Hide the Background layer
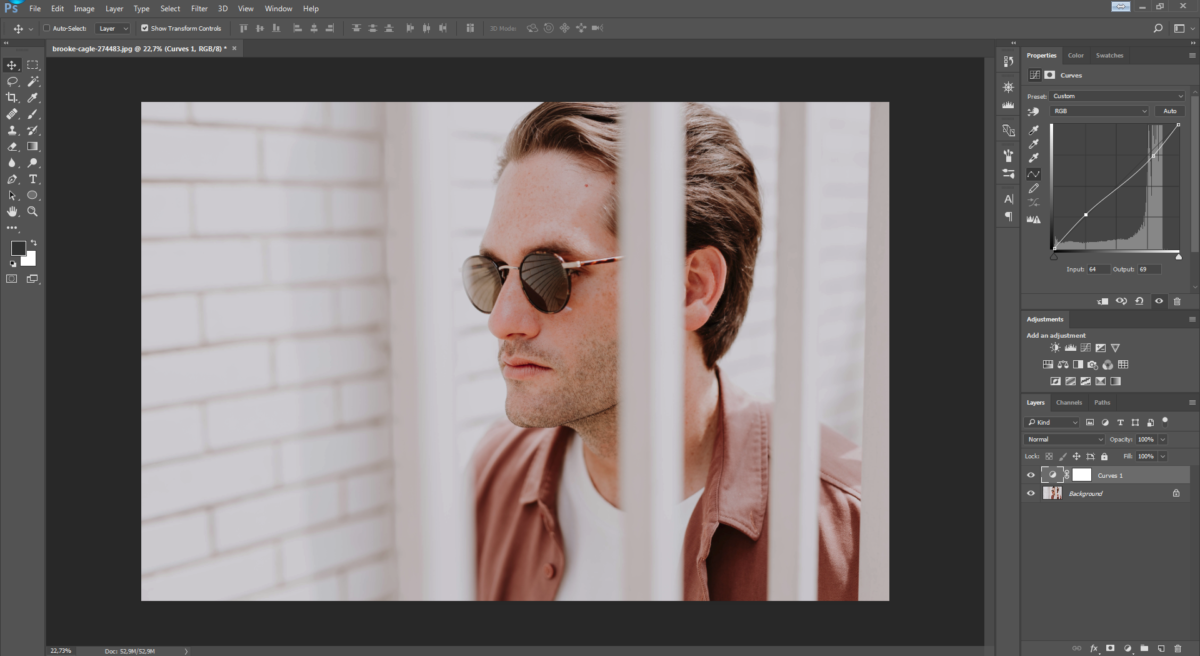Image resolution: width=1200 pixels, height=656 pixels. point(1031,493)
